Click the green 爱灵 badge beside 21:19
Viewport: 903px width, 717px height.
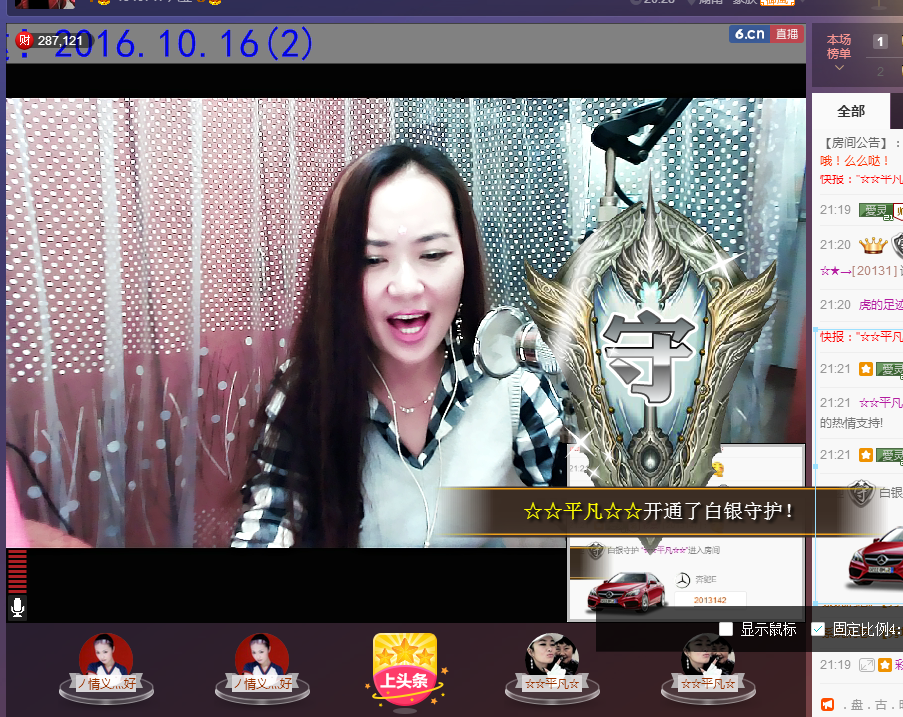point(875,210)
